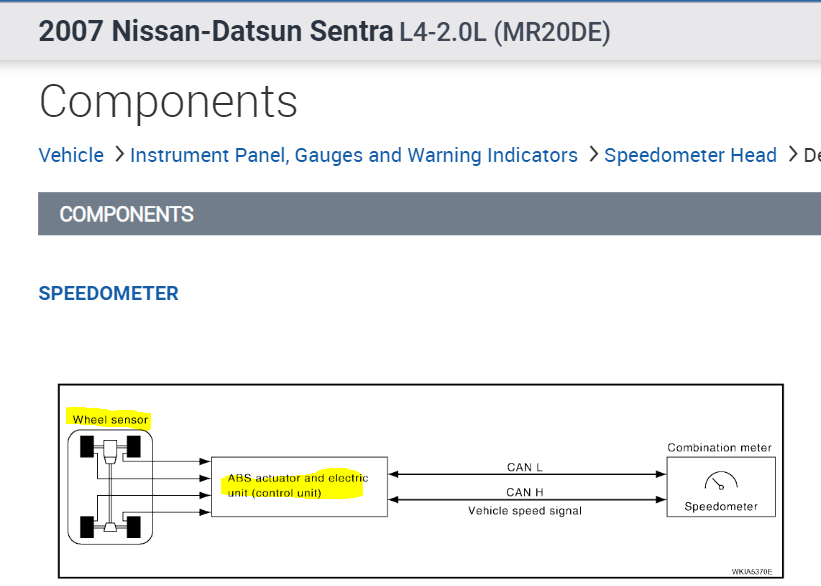Viewport: 821px width, 586px height.
Task: Open the Vehicle breadcrumb link
Action: [70, 155]
